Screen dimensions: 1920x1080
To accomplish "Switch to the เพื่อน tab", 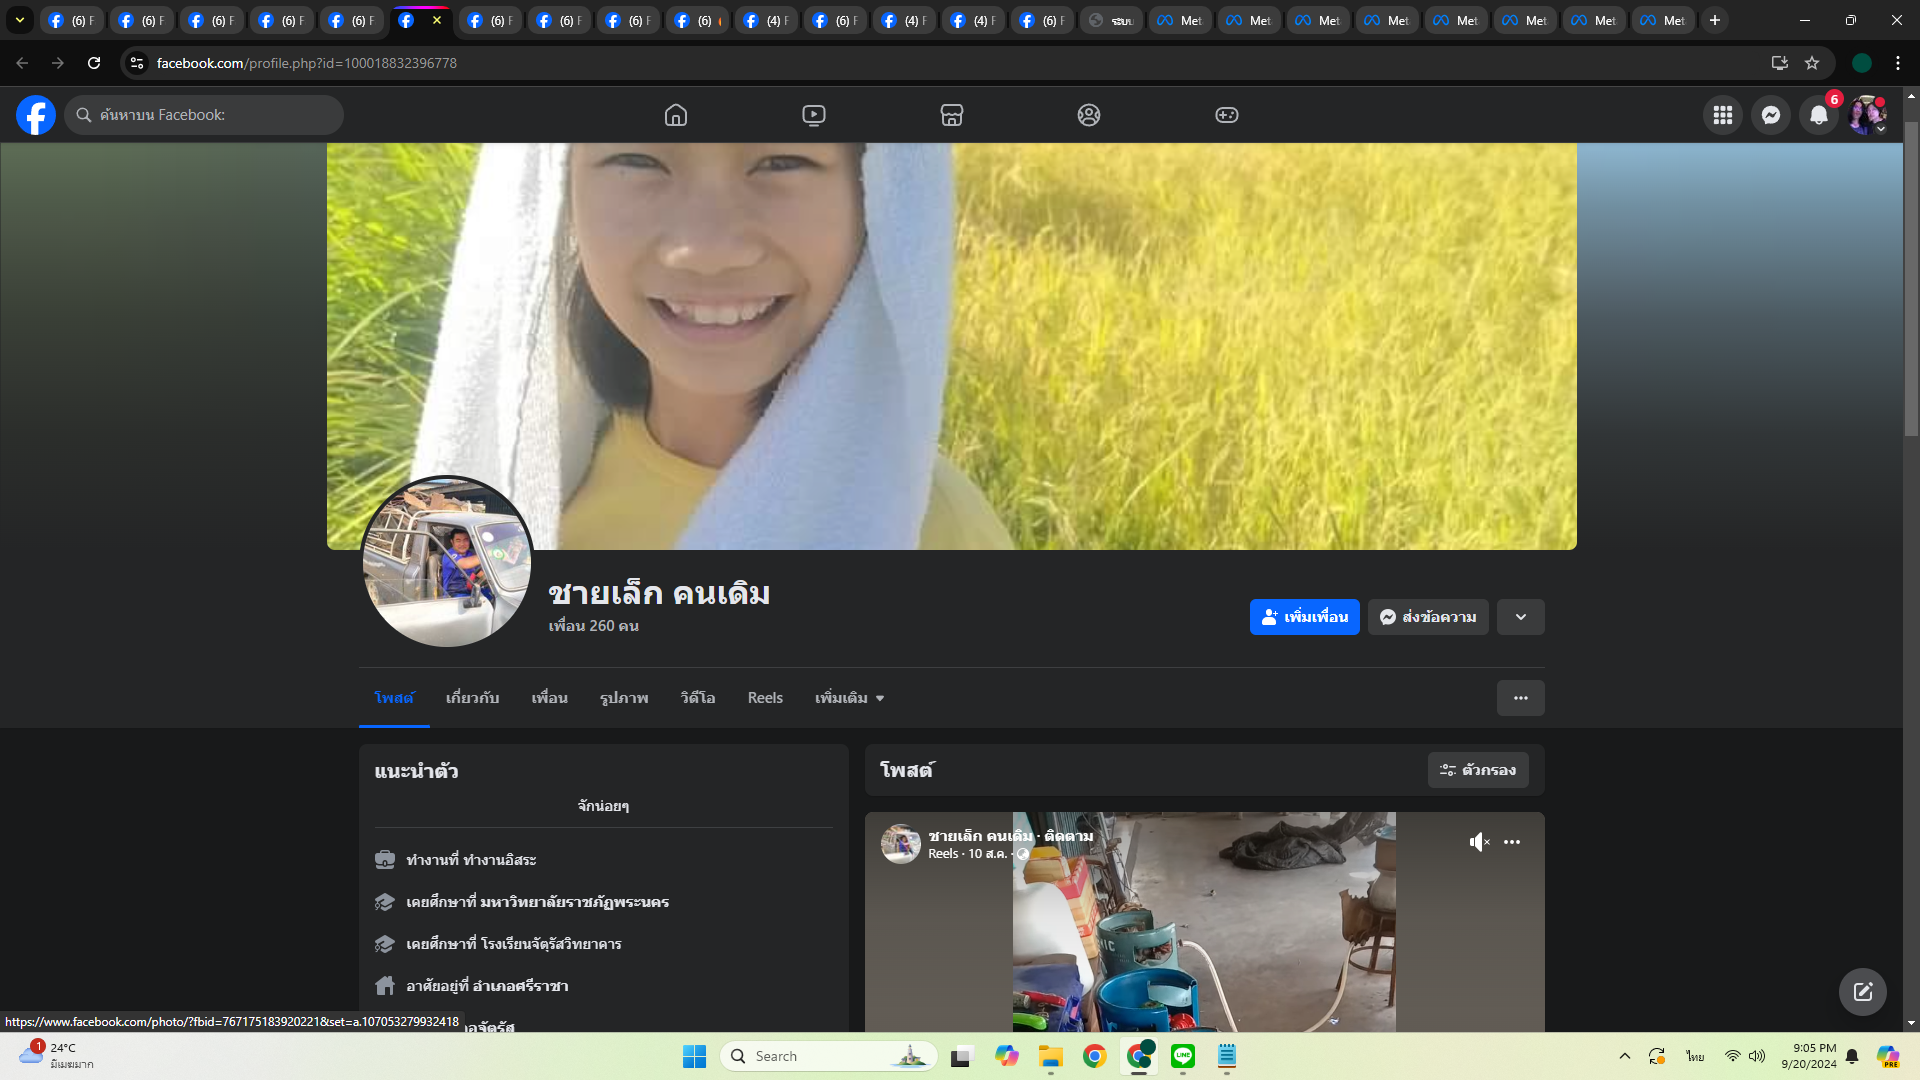I will click(549, 698).
